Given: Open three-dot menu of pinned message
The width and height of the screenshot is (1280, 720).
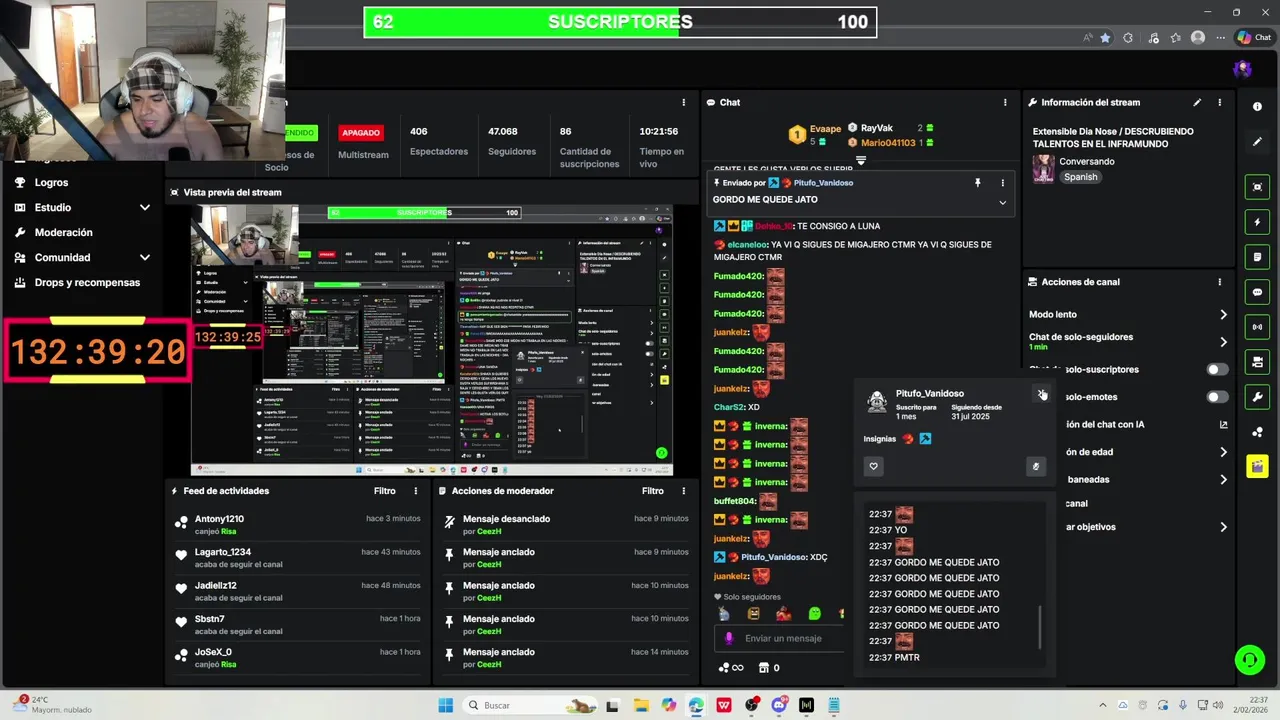Looking at the screenshot, I should [x=1002, y=183].
